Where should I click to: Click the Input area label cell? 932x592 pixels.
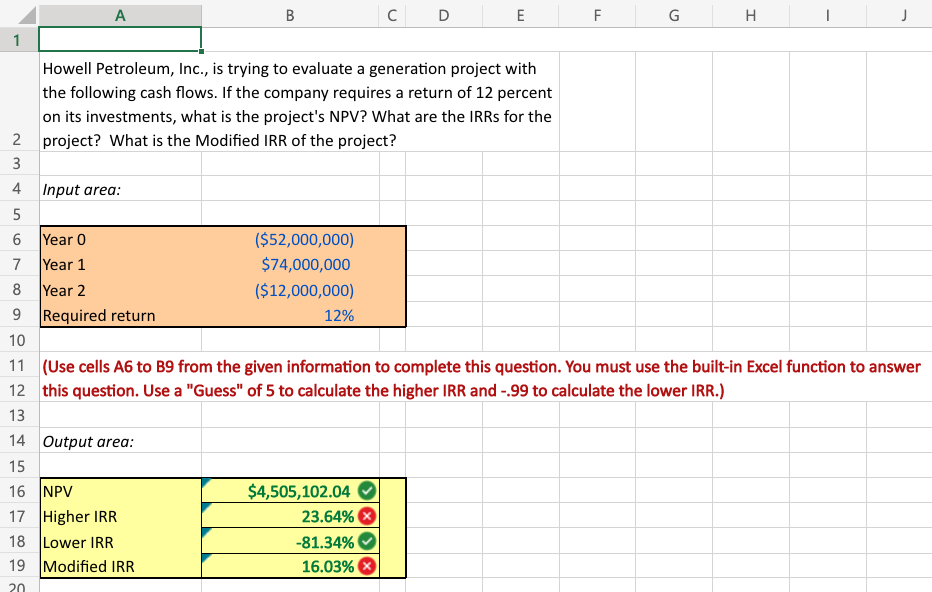[x=119, y=189]
